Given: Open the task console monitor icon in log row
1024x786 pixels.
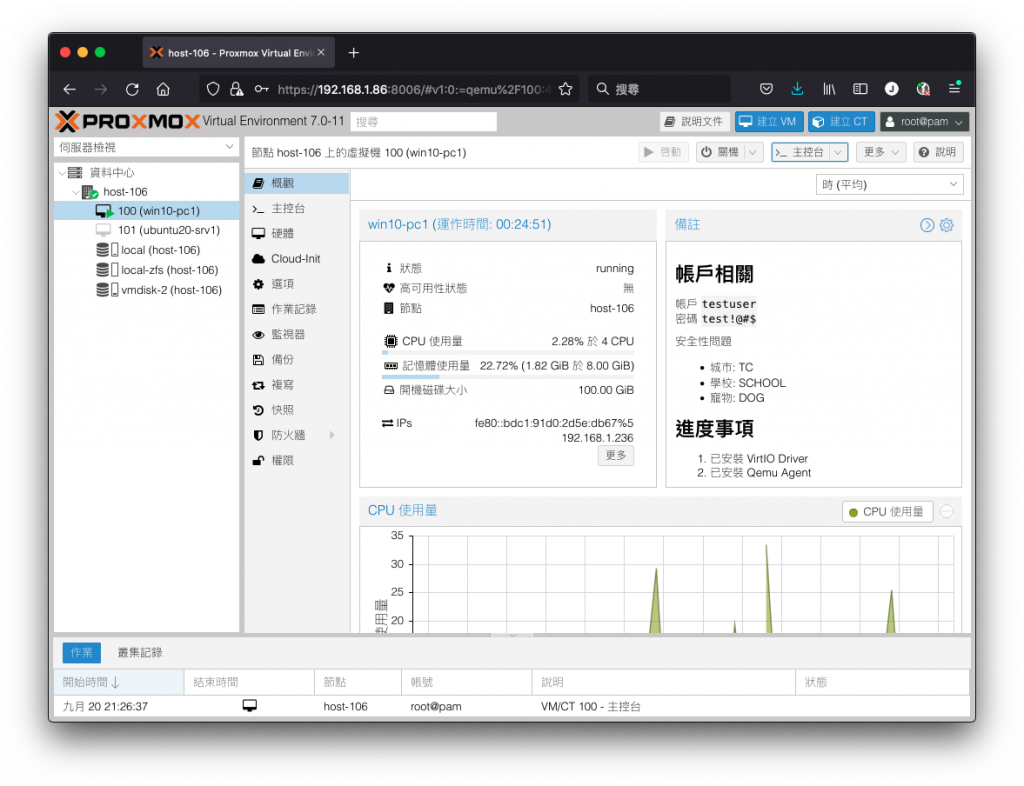Looking at the screenshot, I should coord(249,706).
